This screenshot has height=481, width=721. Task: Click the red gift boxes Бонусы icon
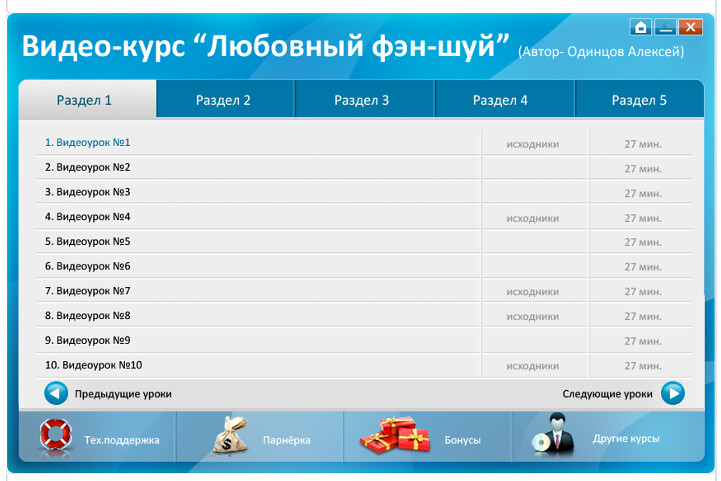[x=394, y=437]
